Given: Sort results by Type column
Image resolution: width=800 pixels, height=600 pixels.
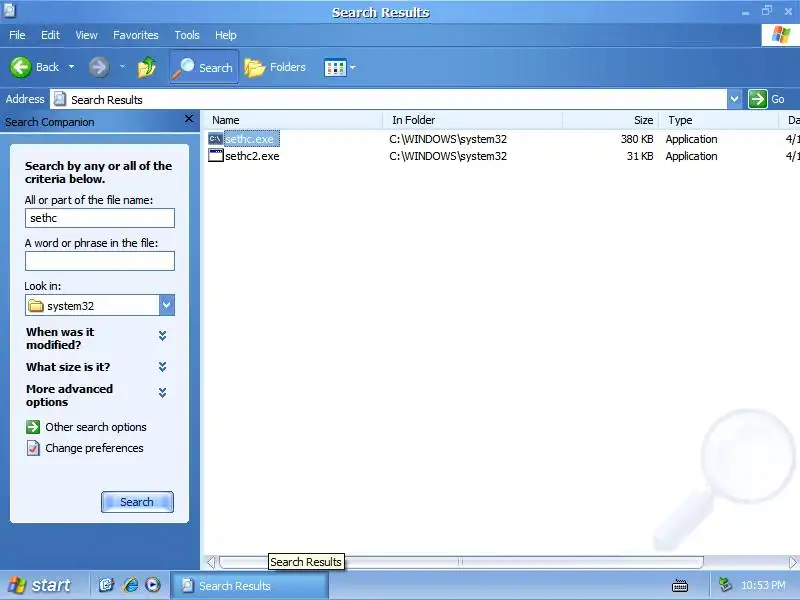Looking at the screenshot, I should pos(718,120).
